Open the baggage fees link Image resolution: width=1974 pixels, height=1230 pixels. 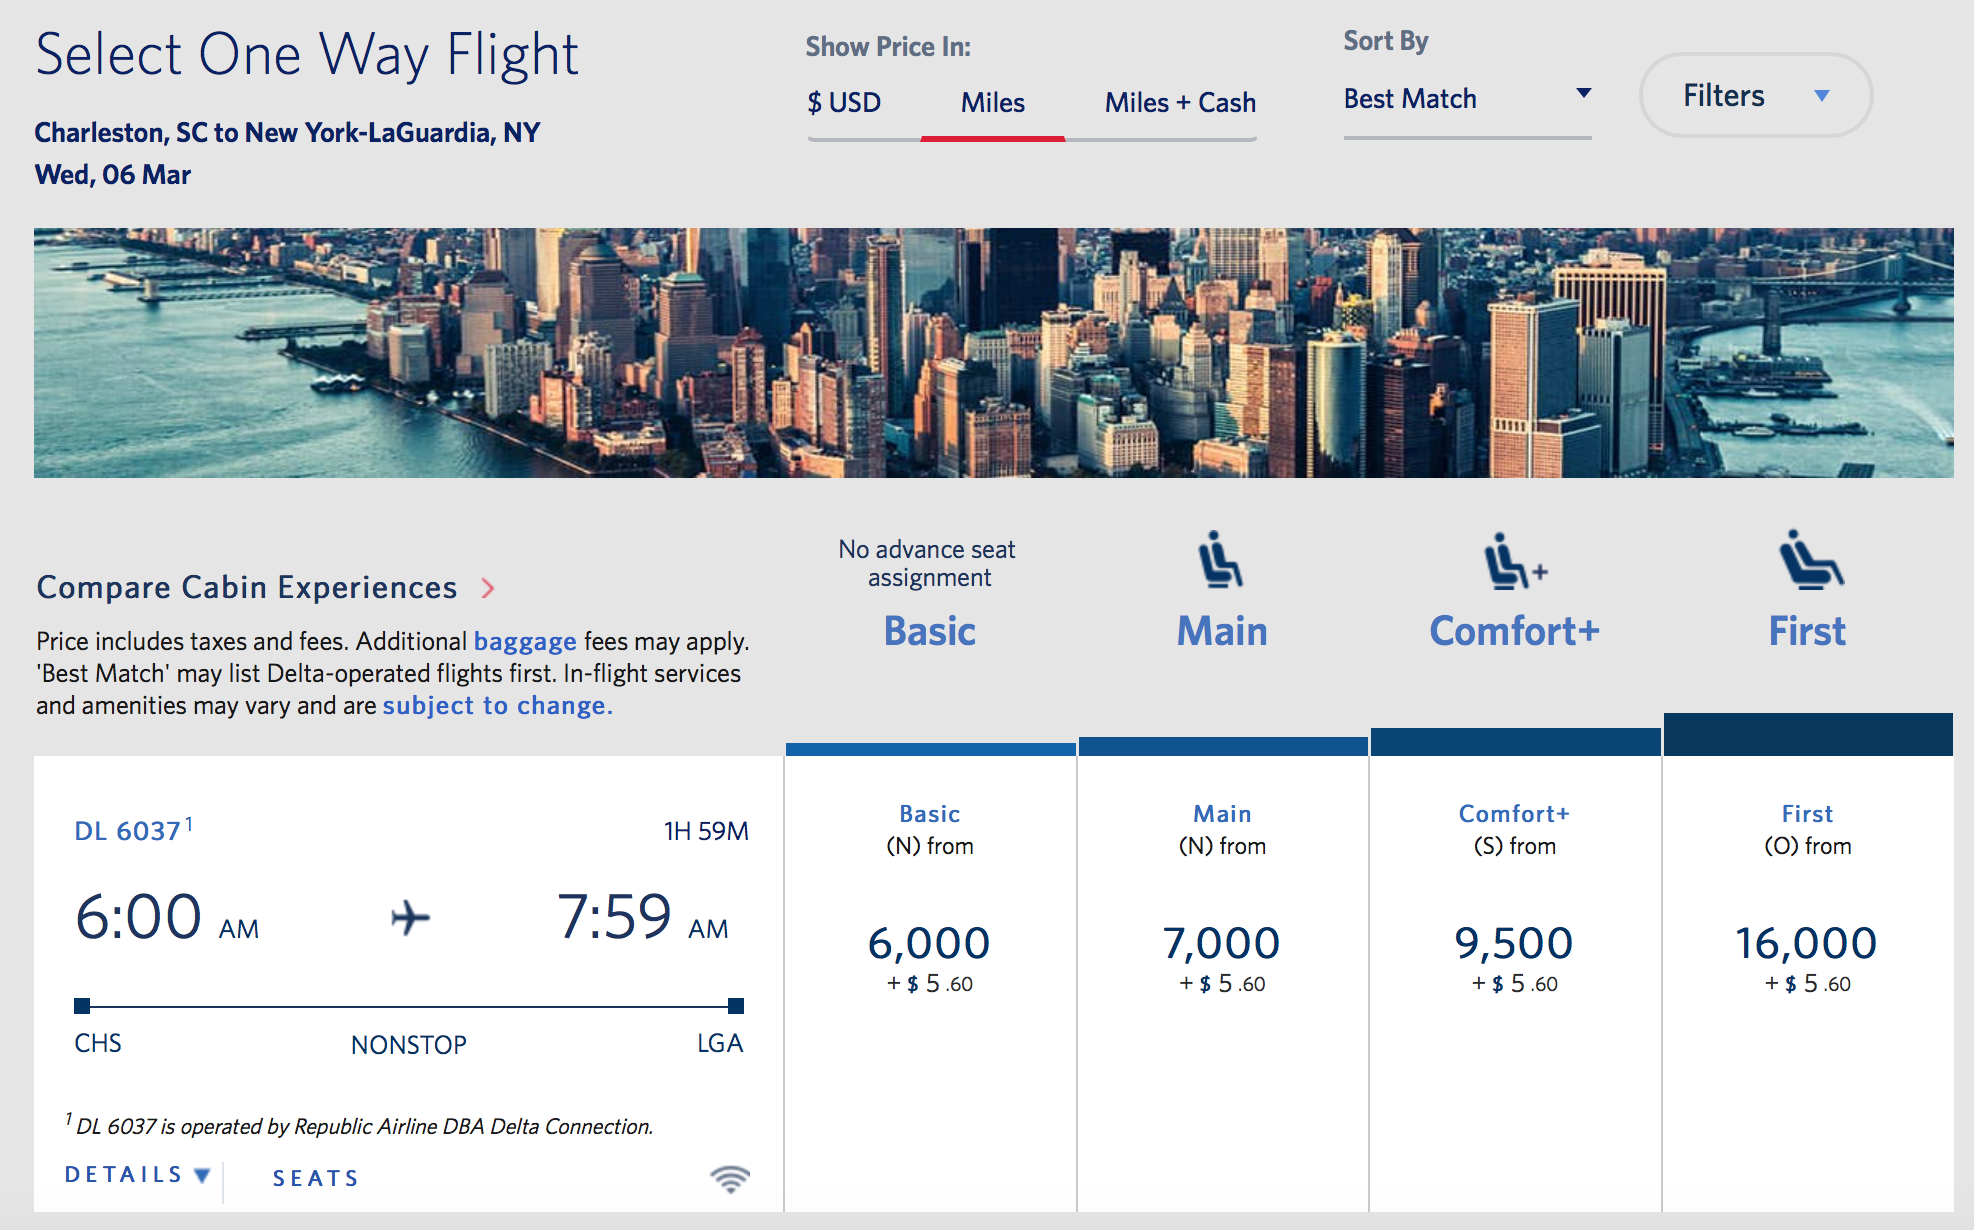525,641
